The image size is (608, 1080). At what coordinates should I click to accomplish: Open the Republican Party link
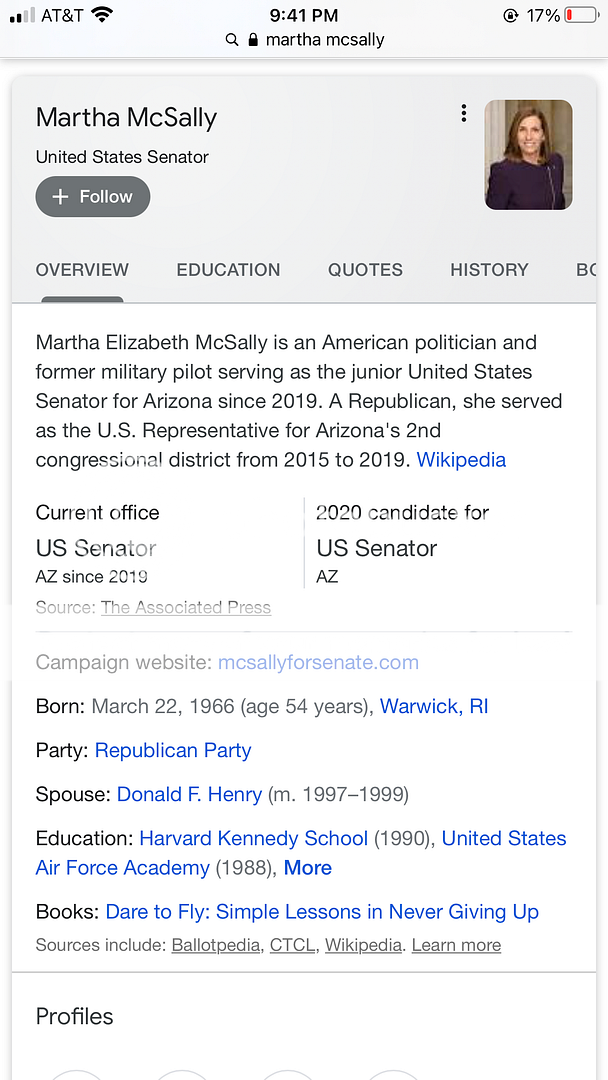click(x=173, y=750)
